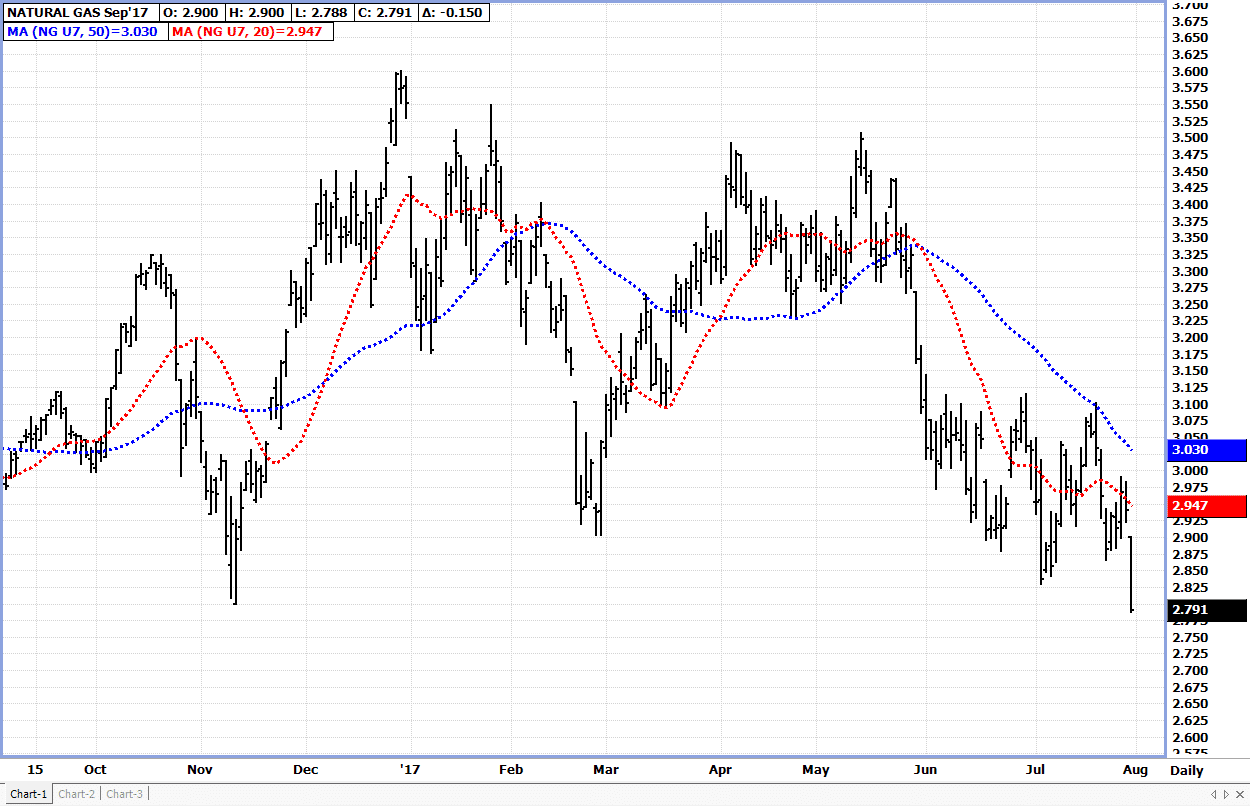Select the NATURAL GAS Sep'17 symbol label
Viewport: 1250px width, 806px height.
tap(80, 14)
